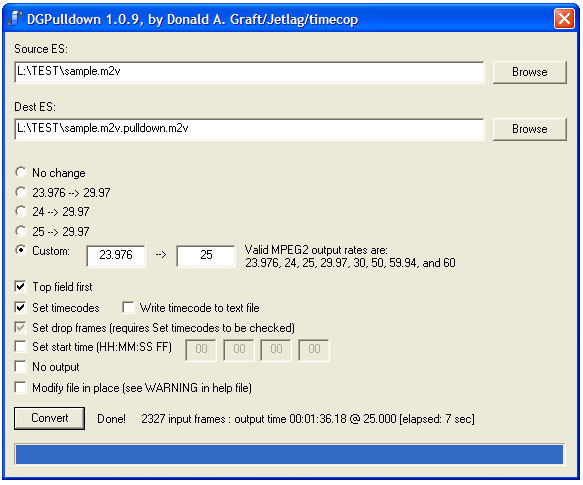Click the DGPulldown title bar app icon
Image resolution: width=583 pixels, height=485 pixels.
click(x=15, y=19)
